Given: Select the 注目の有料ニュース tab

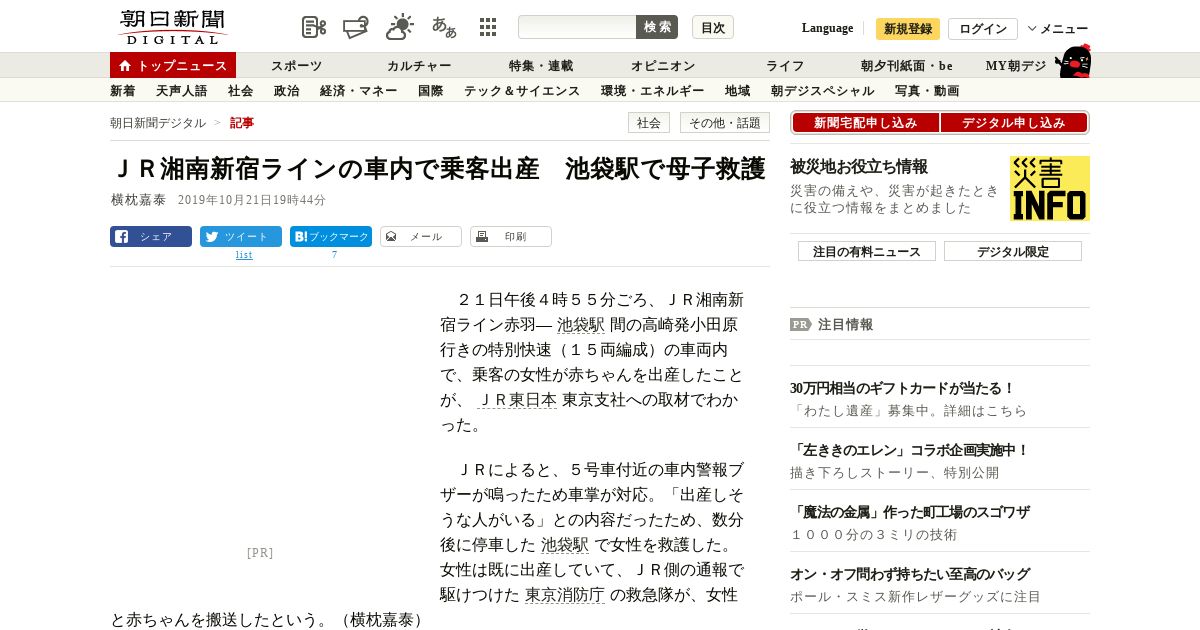Looking at the screenshot, I should tap(867, 251).
